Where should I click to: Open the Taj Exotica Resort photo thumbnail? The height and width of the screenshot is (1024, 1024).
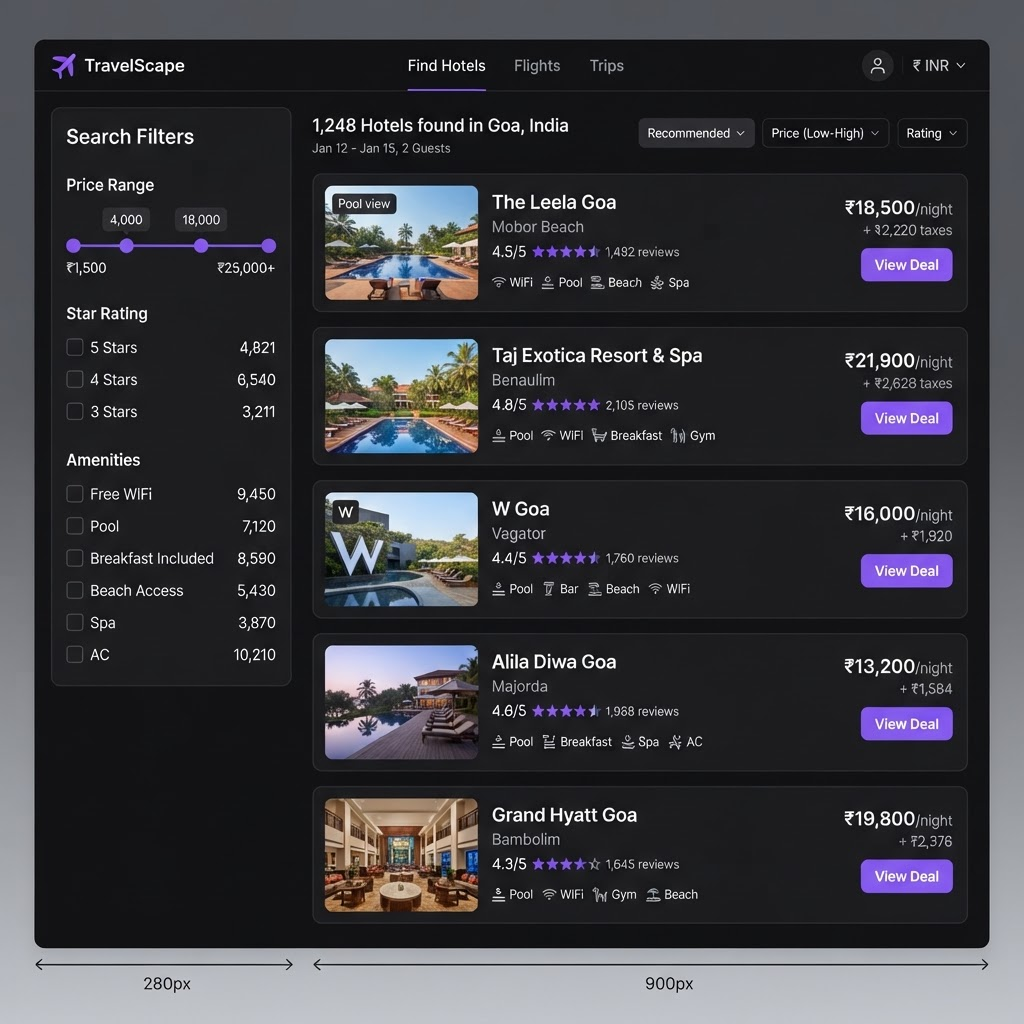(x=401, y=396)
